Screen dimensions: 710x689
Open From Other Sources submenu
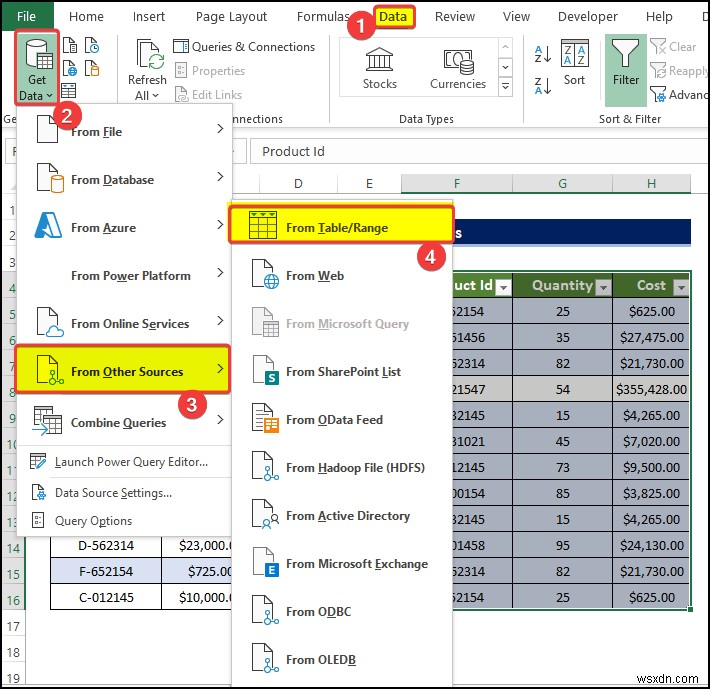[123, 369]
